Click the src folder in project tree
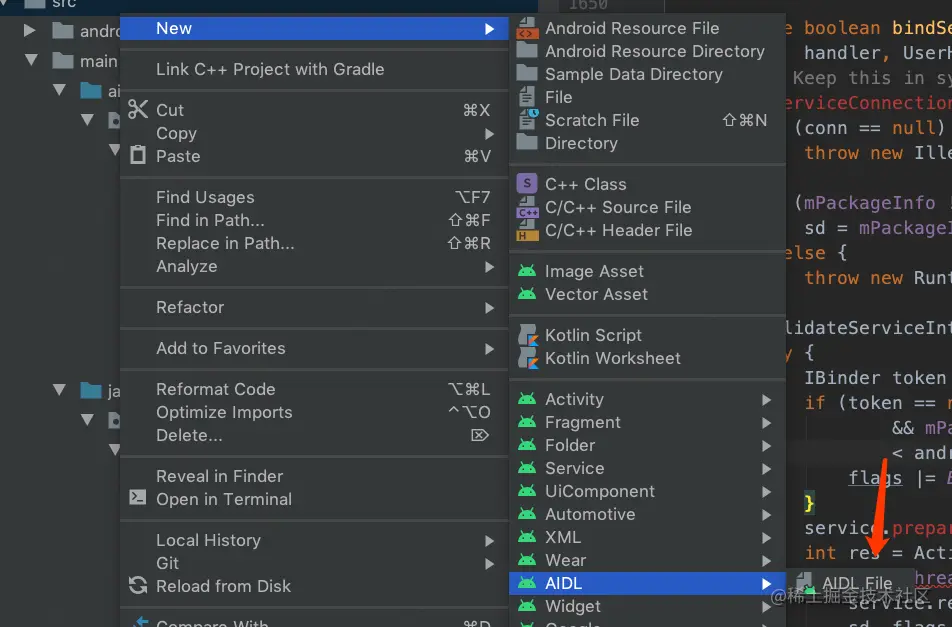 (50, 4)
